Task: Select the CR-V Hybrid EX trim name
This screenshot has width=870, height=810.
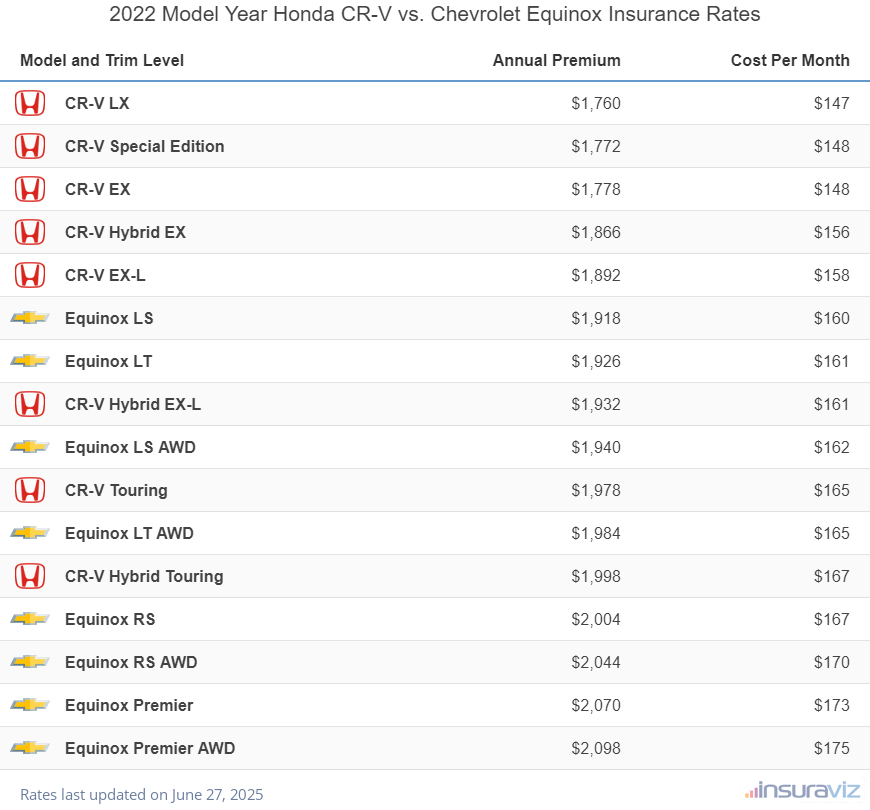Action: (x=125, y=232)
